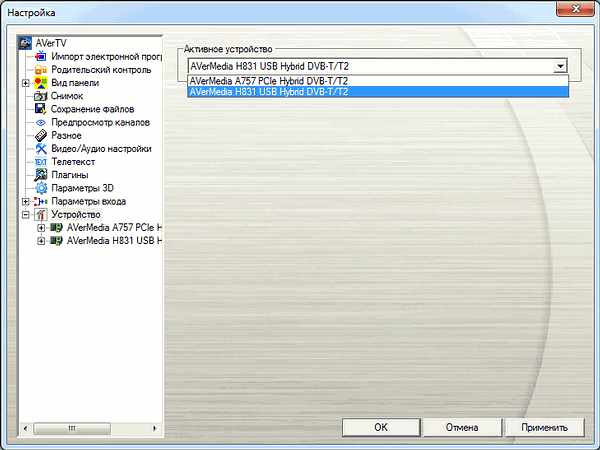Click the Параметры входа input icon
This screenshot has height=450, width=600.
[41, 201]
